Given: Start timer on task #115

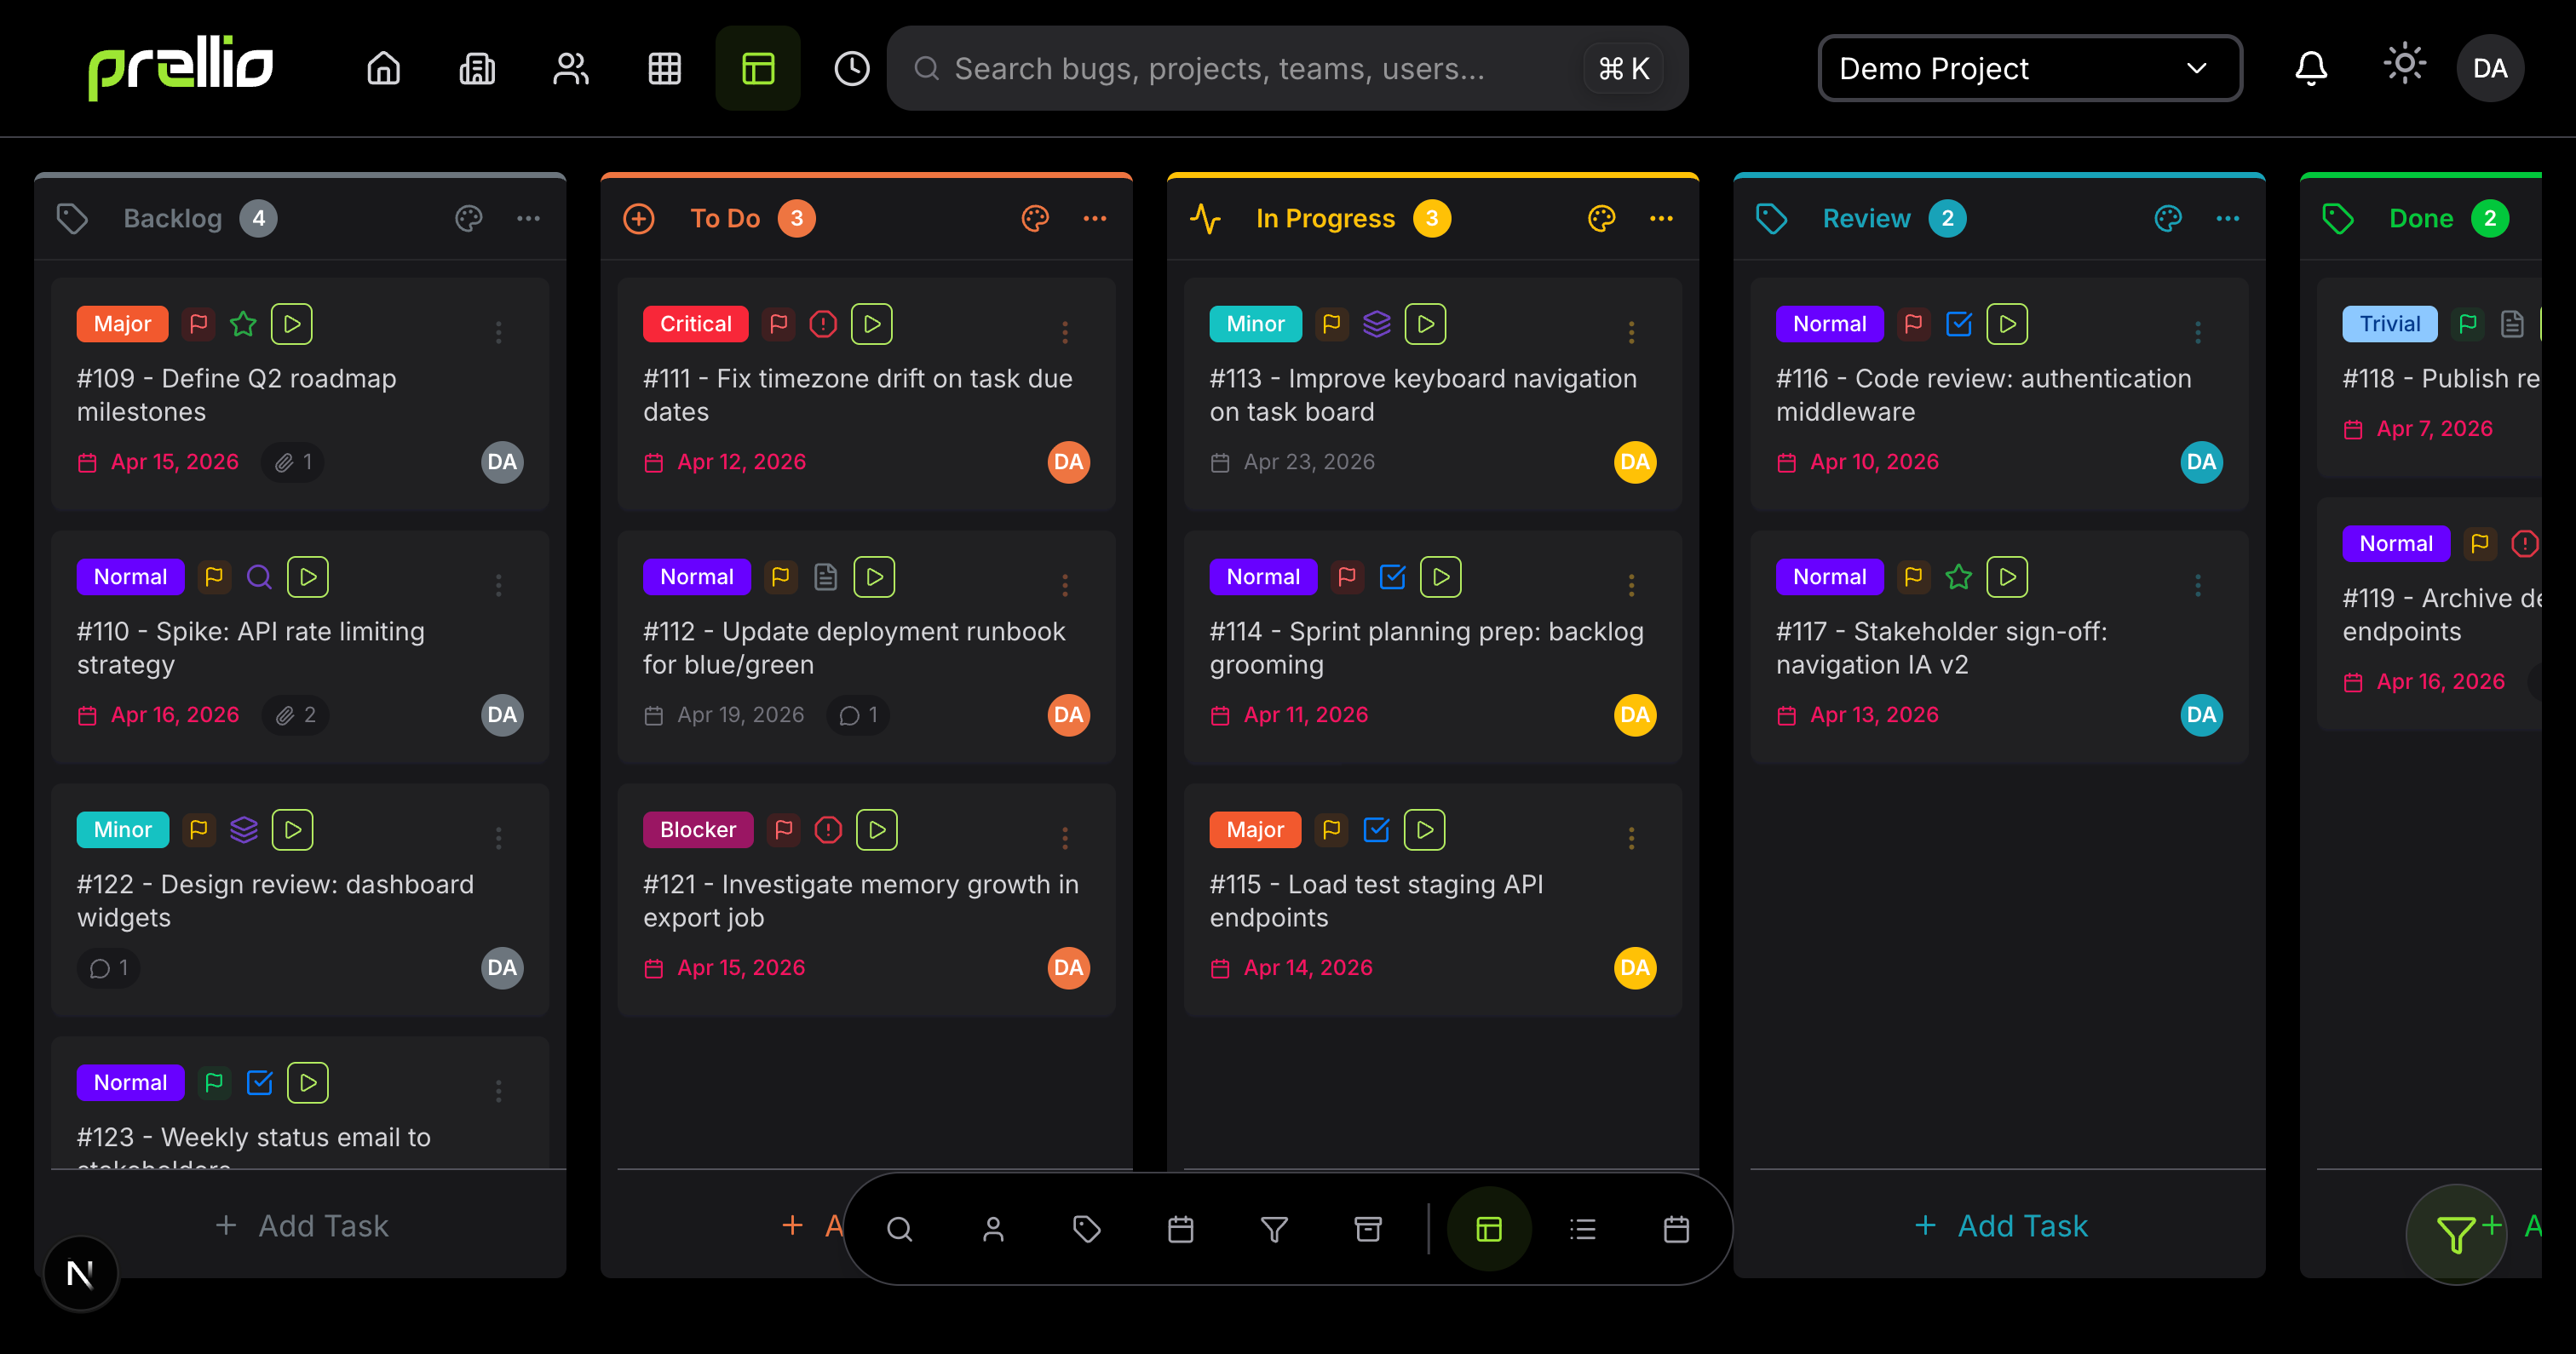Looking at the screenshot, I should 1425,830.
